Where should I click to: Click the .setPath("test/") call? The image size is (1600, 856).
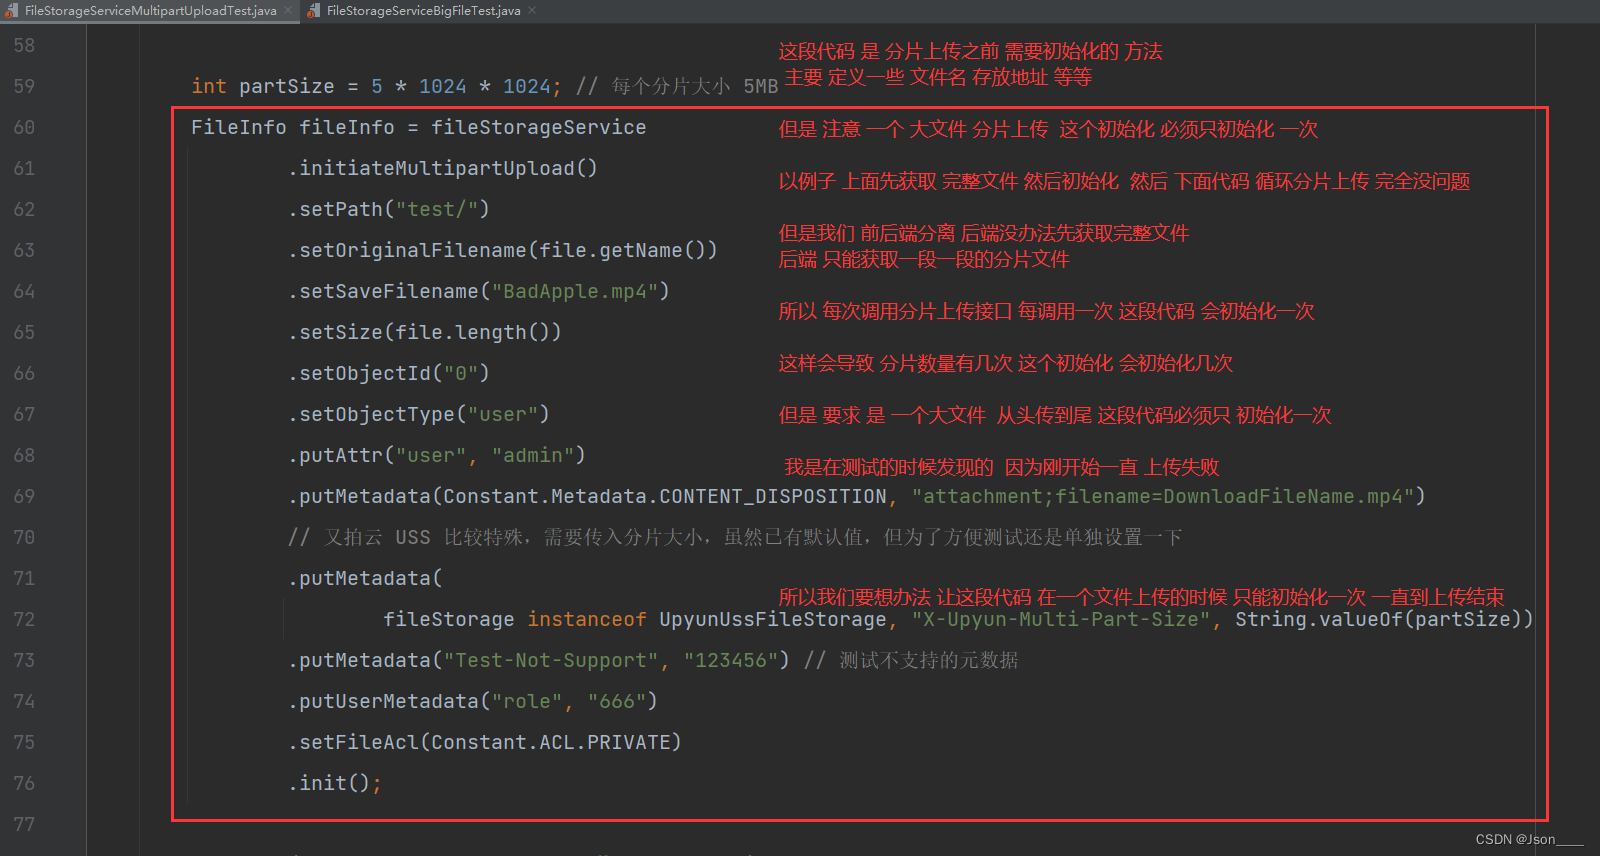[x=389, y=209]
